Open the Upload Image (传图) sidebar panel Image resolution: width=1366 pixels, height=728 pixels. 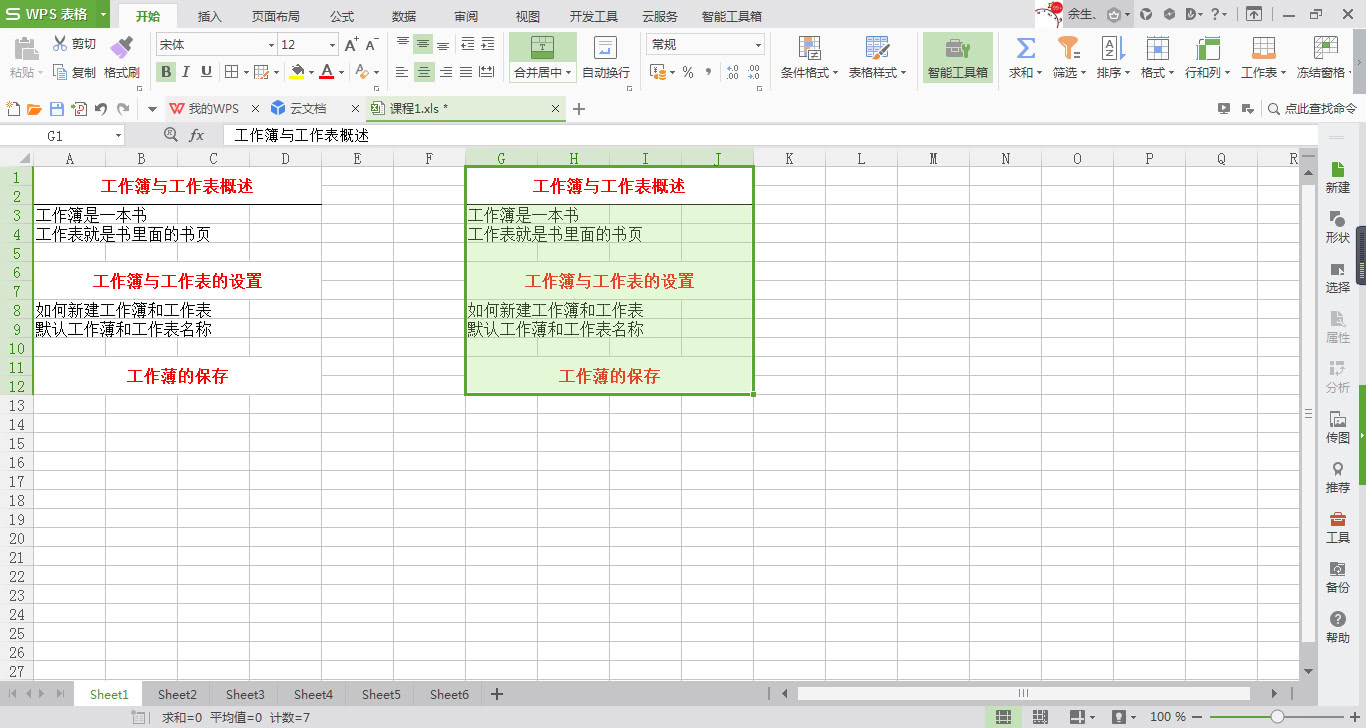pos(1337,427)
